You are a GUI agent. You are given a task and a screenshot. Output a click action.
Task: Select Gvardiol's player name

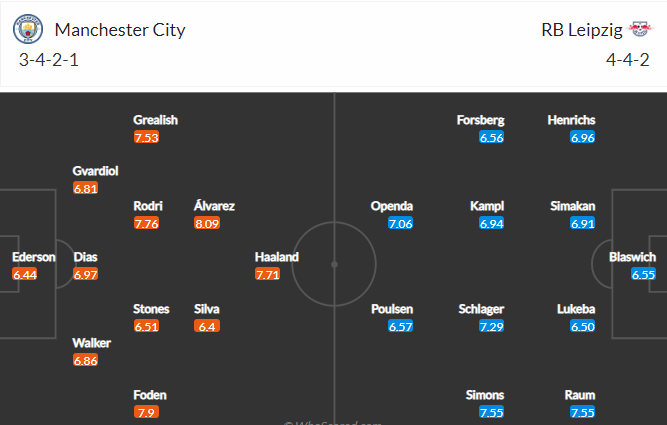coord(95,171)
